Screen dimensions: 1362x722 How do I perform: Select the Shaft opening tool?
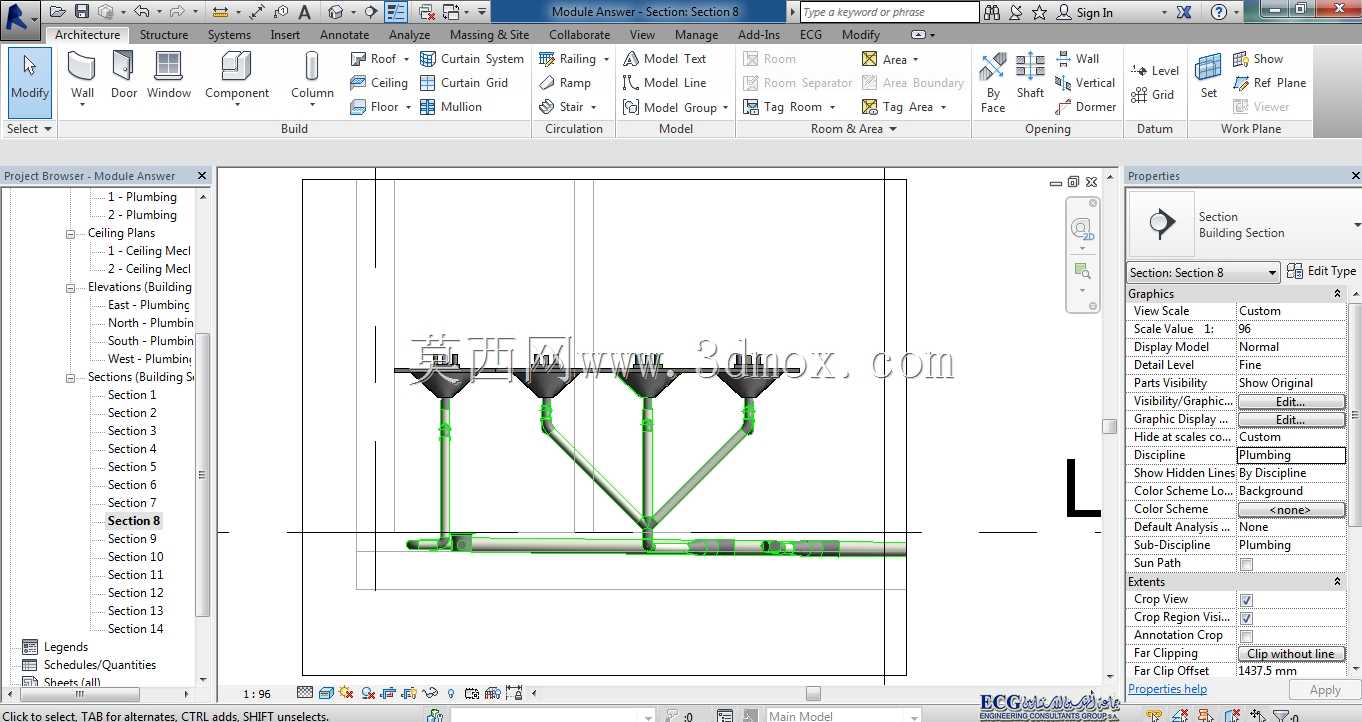pyautogui.click(x=1030, y=77)
